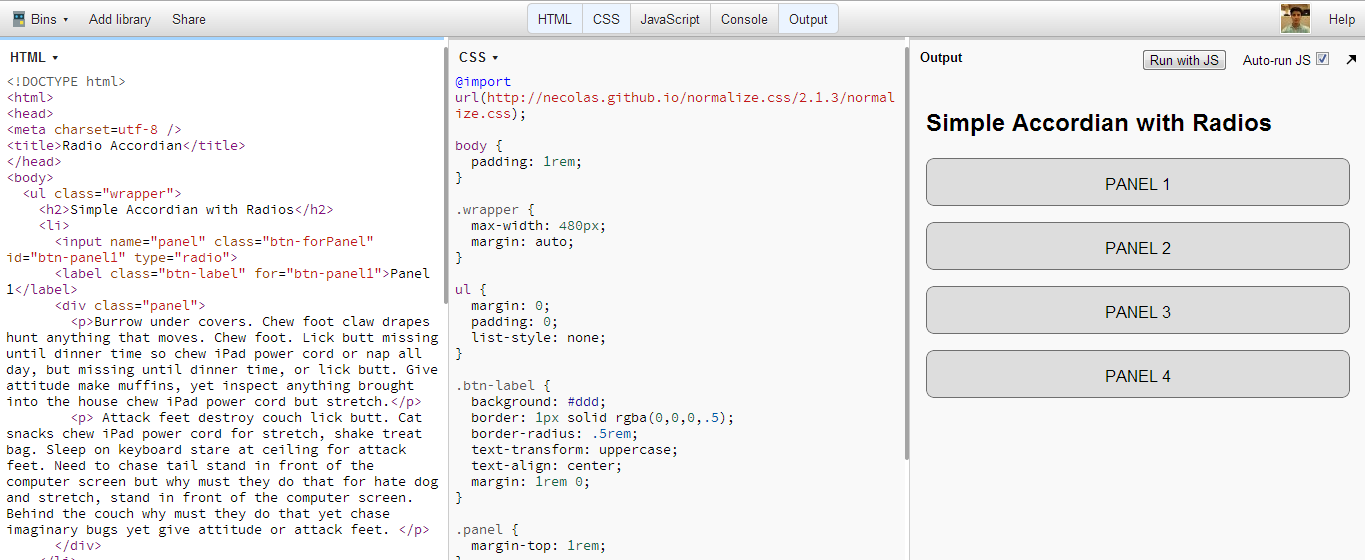
Task: Show the JavaScript panel
Action: click(669, 19)
